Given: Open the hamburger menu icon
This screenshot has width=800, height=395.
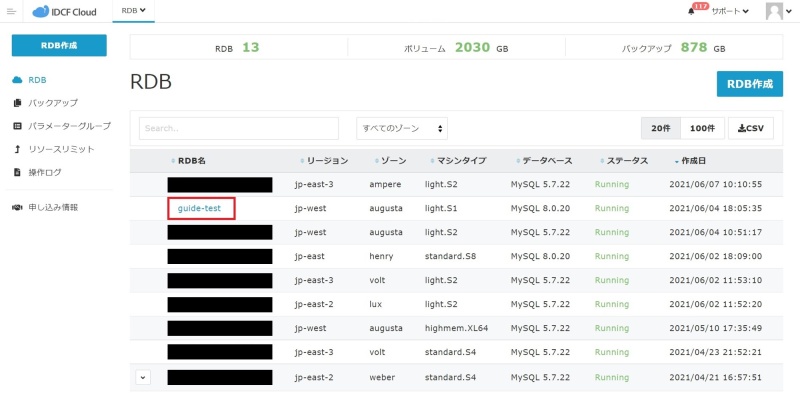Looking at the screenshot, I should click(11, 11).
